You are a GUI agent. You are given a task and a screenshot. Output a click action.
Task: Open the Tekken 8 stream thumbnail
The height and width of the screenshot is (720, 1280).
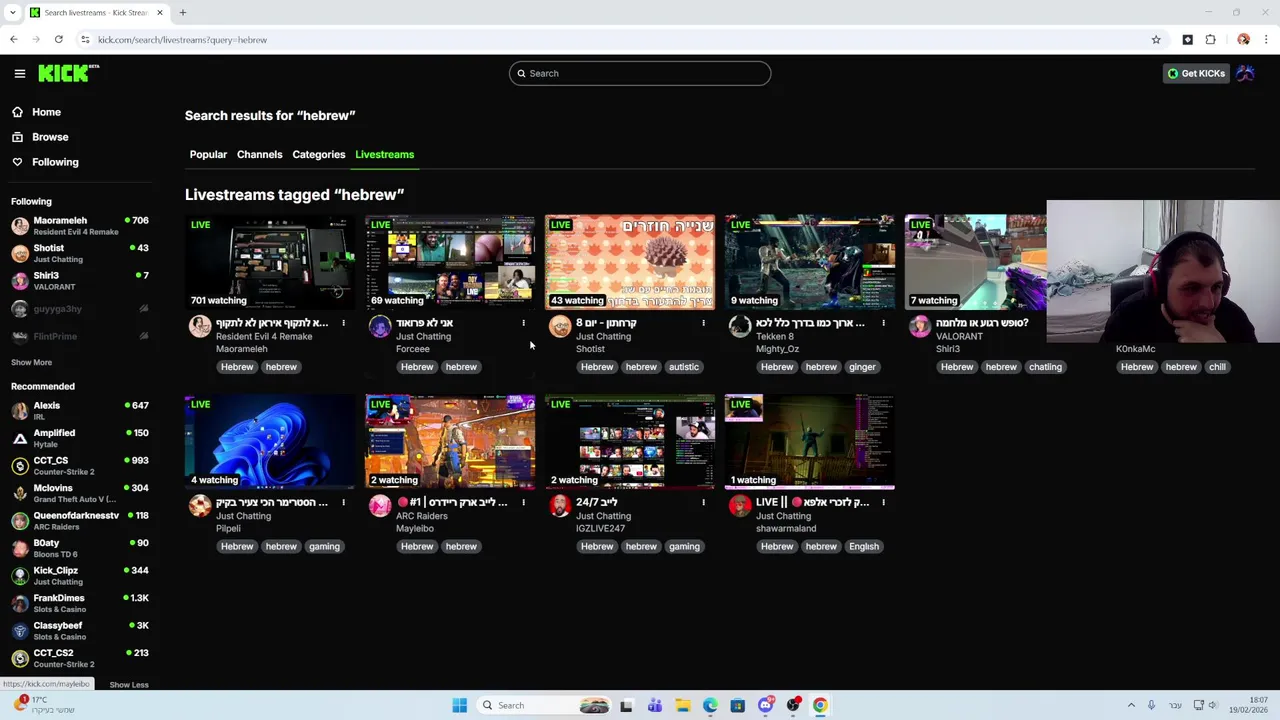(x=810, y=262)
